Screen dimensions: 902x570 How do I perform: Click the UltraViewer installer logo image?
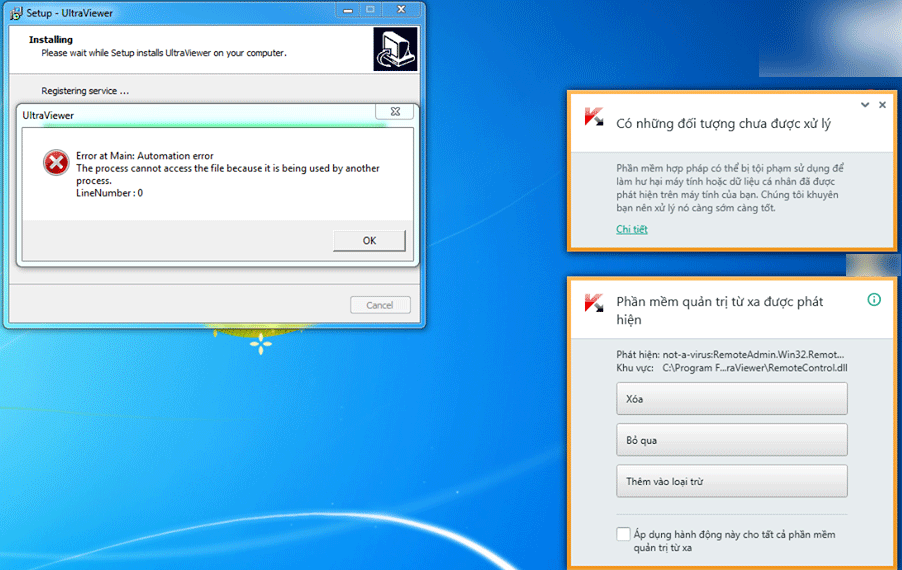(x=395, y=49)
